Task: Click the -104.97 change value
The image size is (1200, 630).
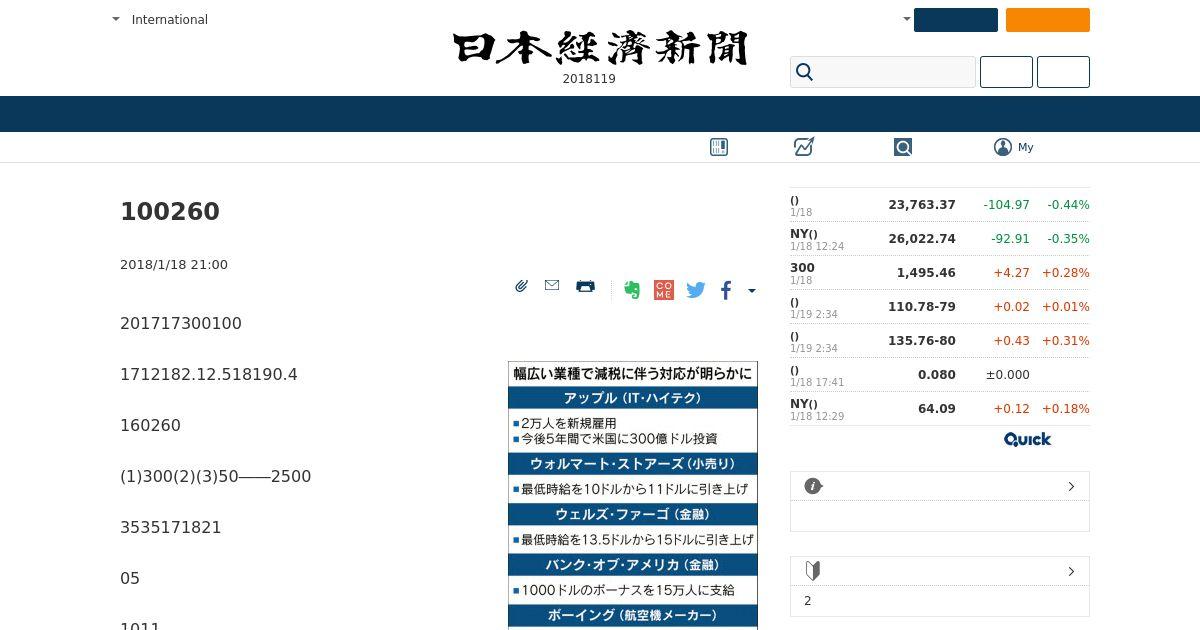Action: [x=1006, y=205]
